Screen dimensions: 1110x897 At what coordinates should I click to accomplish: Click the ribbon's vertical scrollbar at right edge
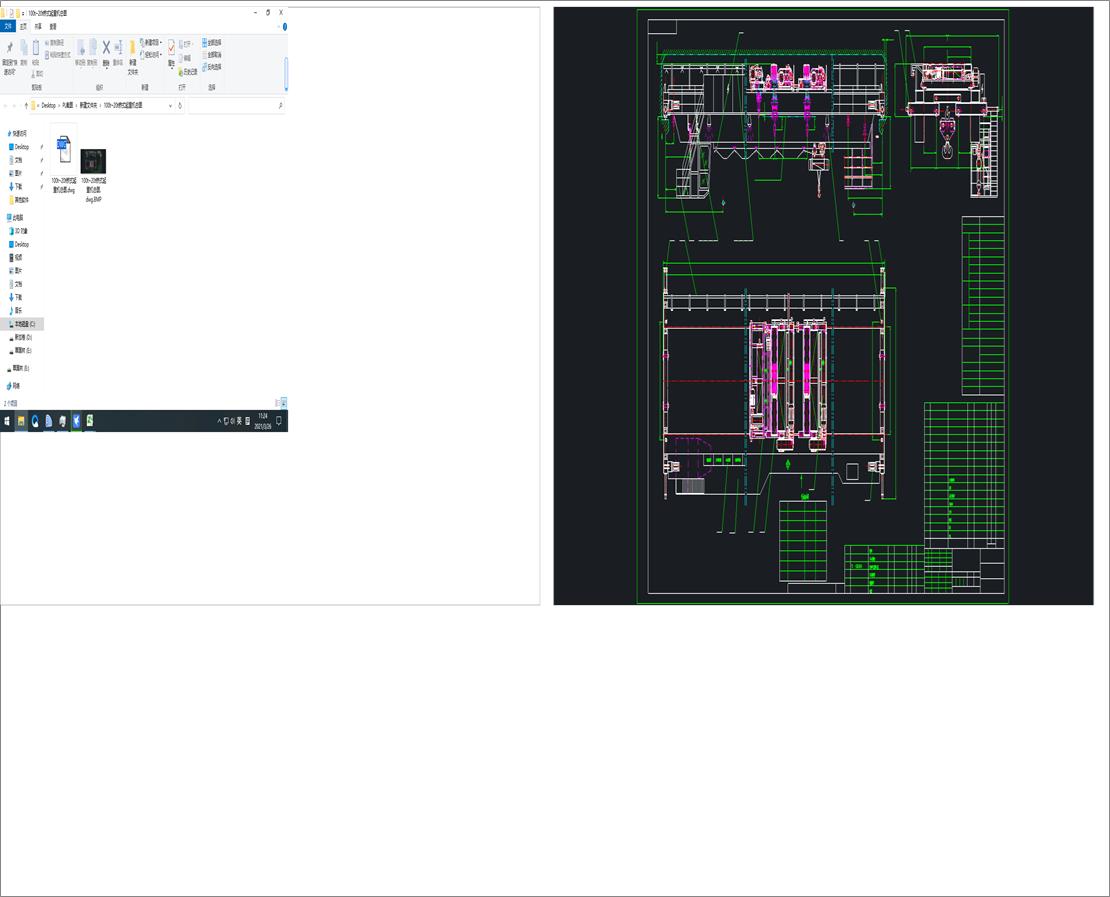(x=286, y=74)
